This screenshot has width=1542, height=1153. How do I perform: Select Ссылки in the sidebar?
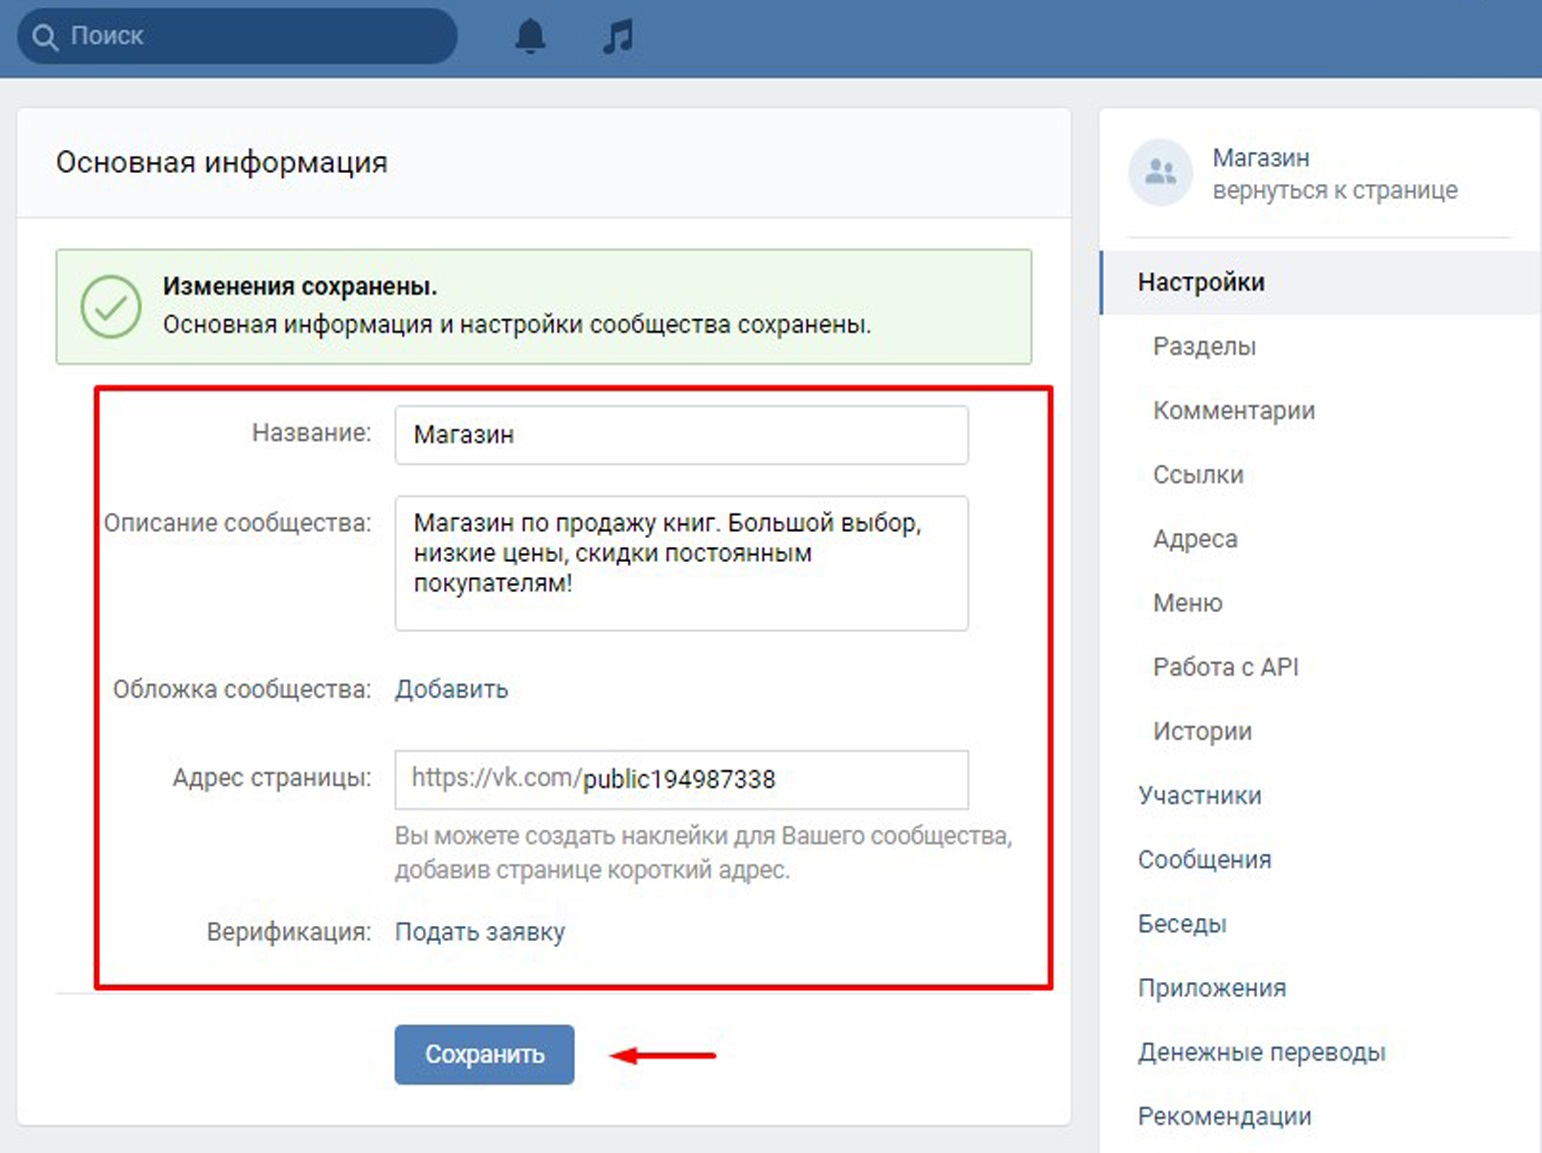pos(1198,475)
